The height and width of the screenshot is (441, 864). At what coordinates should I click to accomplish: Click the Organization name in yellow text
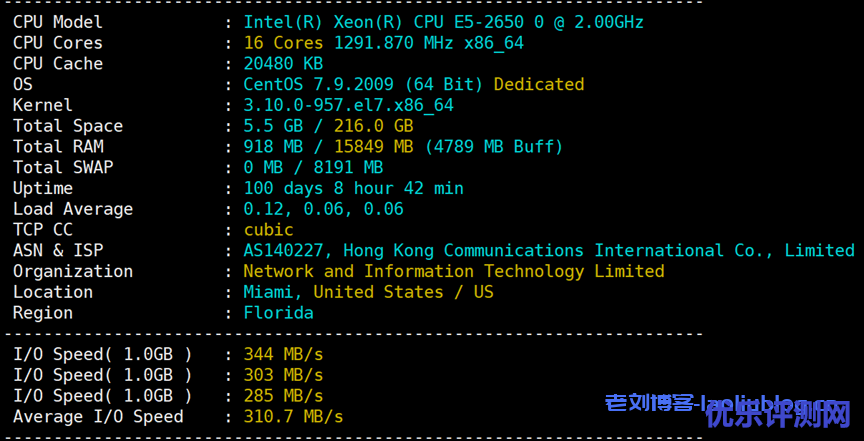(x=453, y=271)
